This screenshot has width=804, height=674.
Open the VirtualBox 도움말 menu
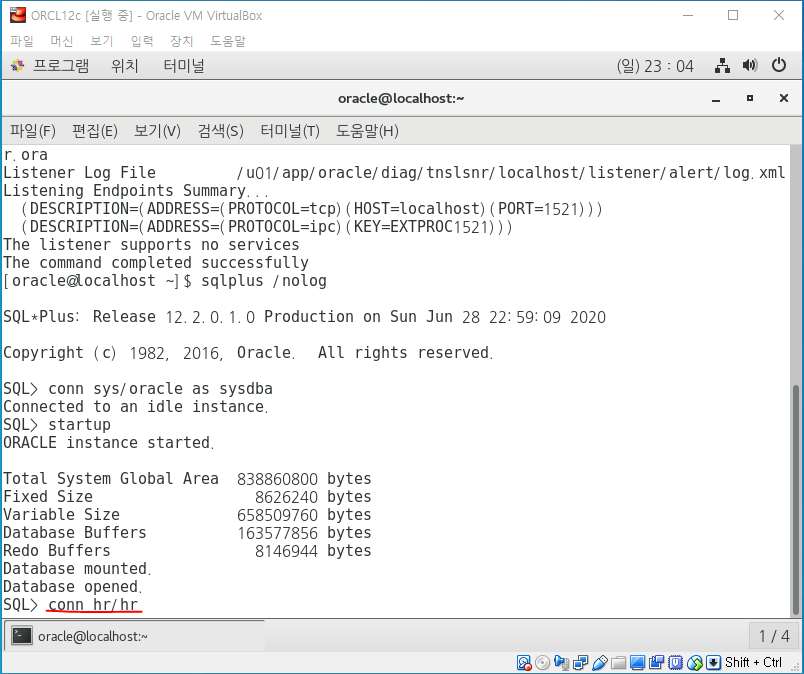coord(228,41)
